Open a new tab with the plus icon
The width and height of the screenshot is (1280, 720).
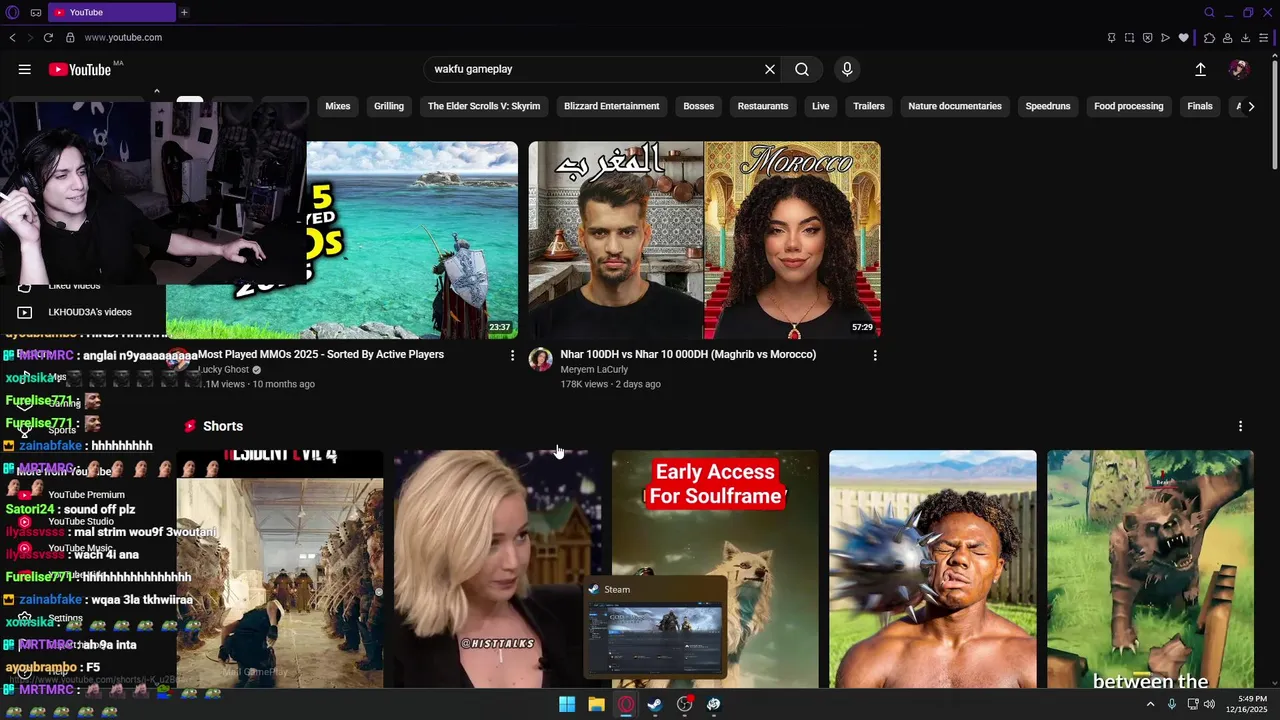point(184,12)
